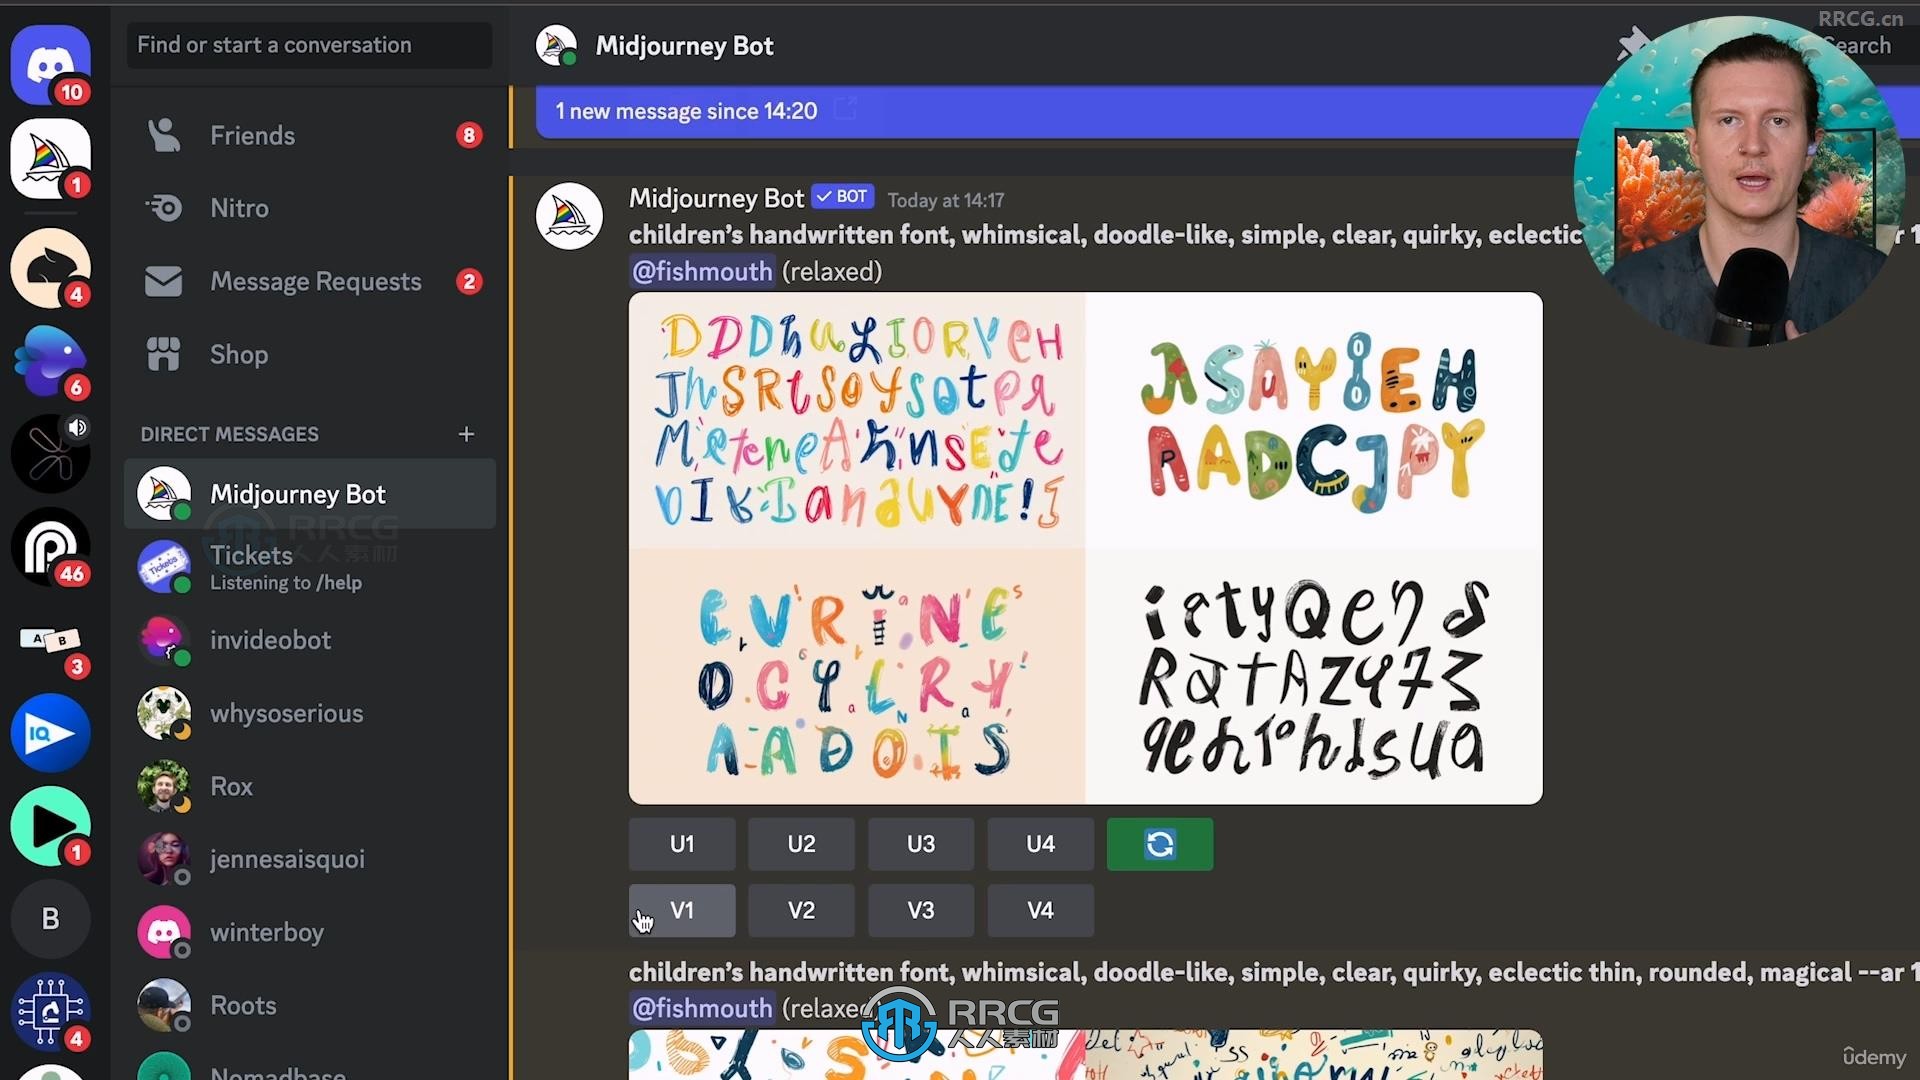Create variations with V3 button
Viewport: 1920px width, 1080px height.
(921, 910)
